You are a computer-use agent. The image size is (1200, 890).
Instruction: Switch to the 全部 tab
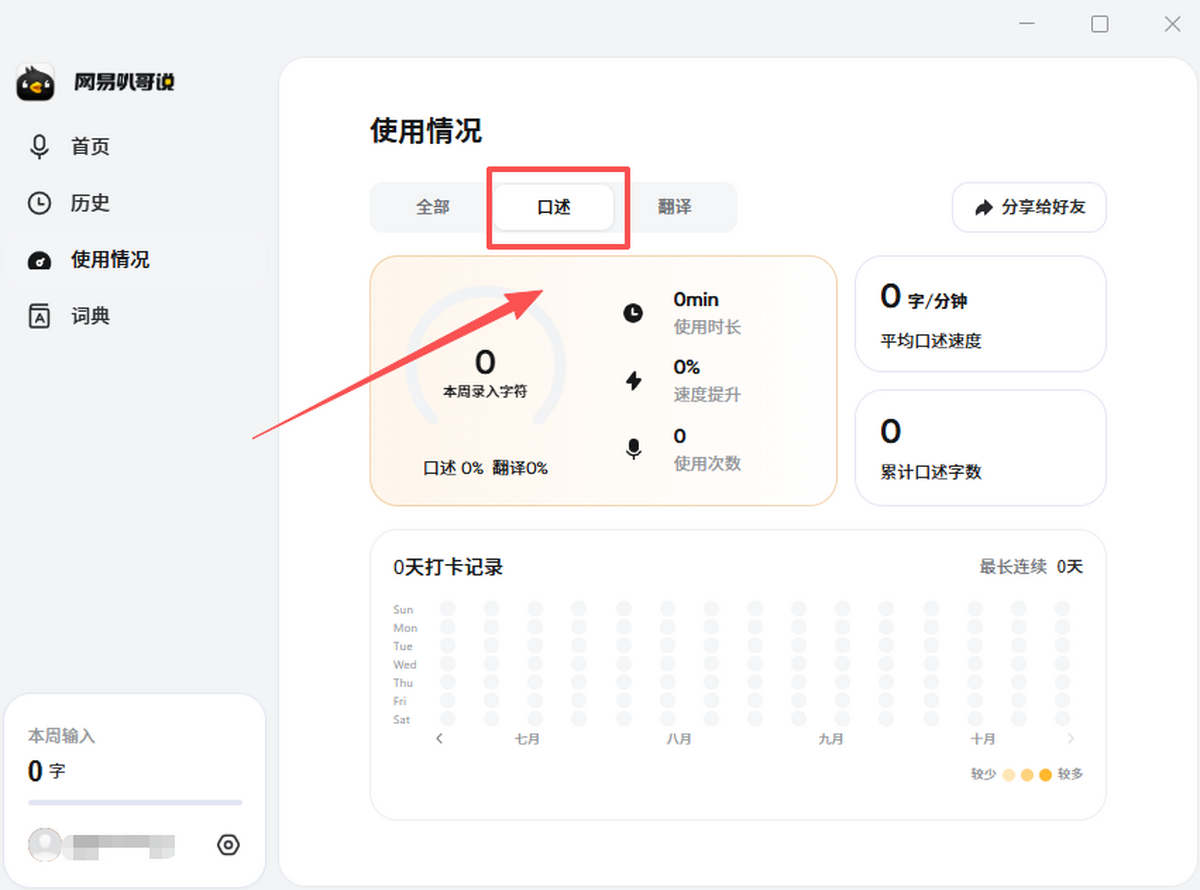coord(433,207)
